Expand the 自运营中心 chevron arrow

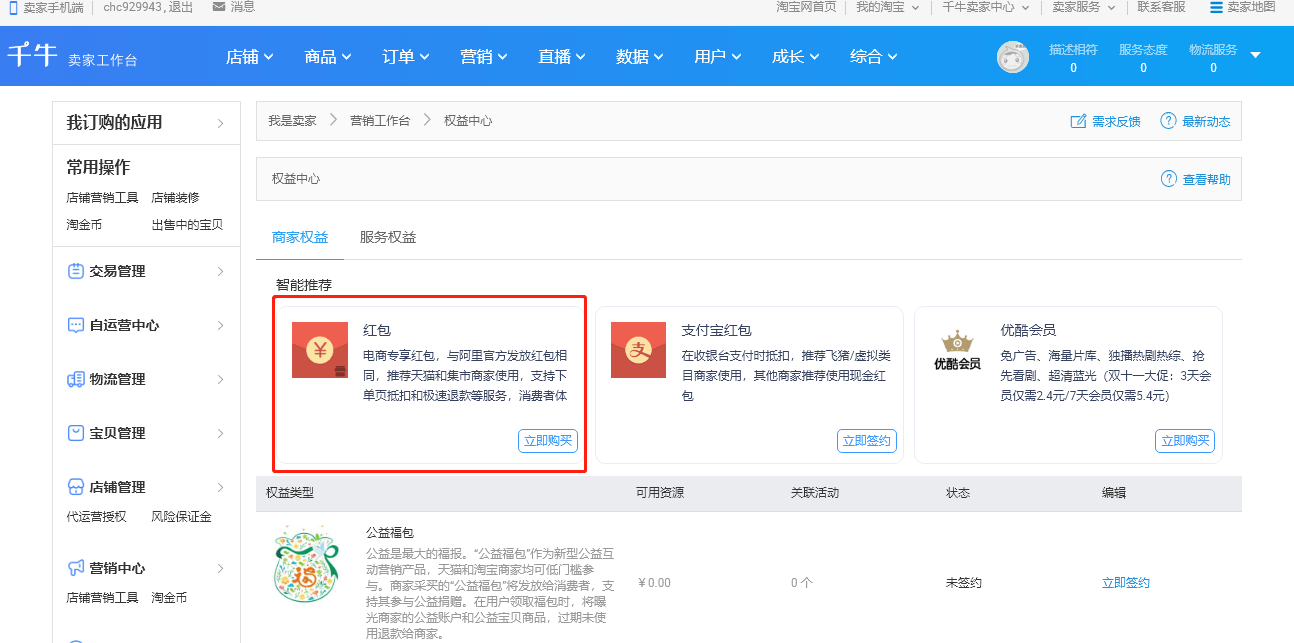(220, 325)
